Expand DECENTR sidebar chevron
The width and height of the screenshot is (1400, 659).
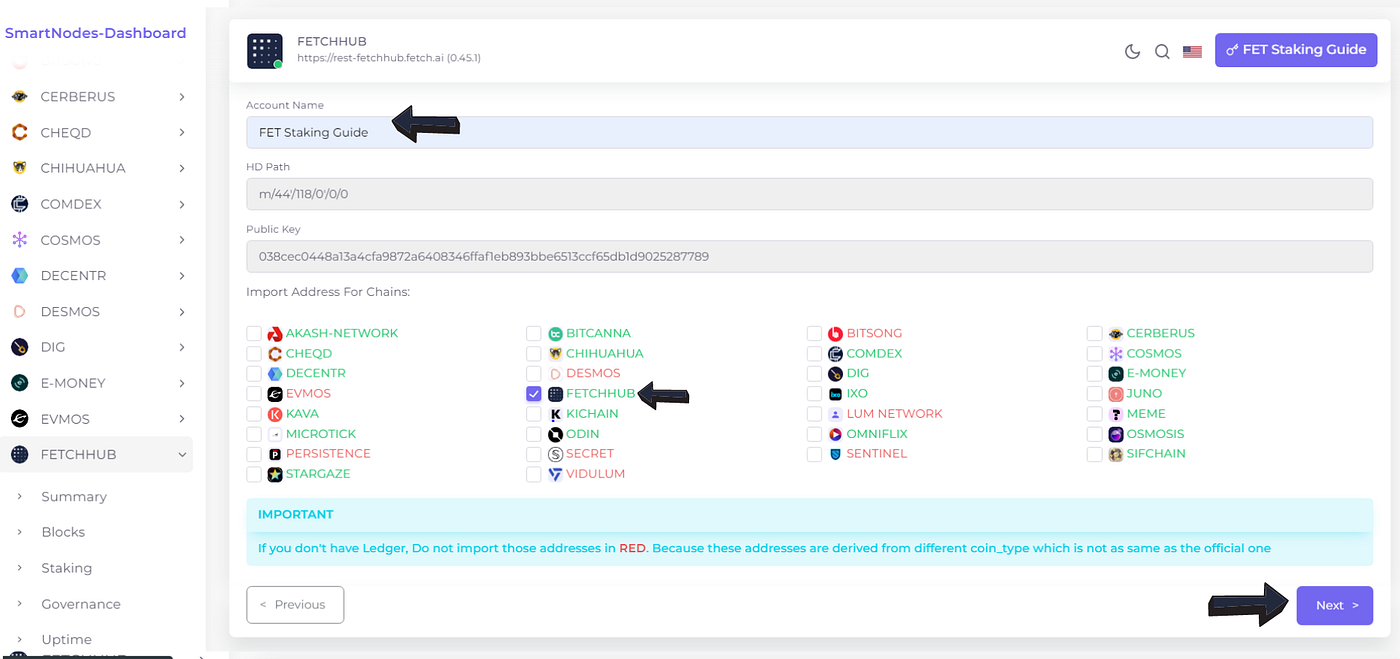click(x=182, y=276)
